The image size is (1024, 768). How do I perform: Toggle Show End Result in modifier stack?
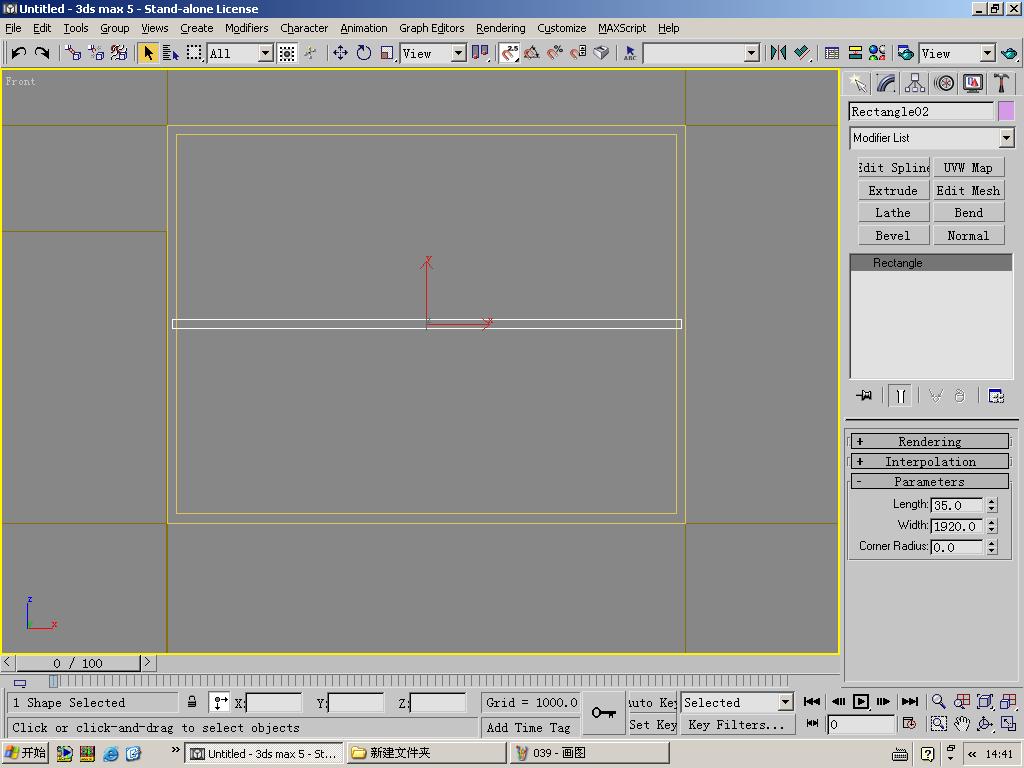click(900, 396)
